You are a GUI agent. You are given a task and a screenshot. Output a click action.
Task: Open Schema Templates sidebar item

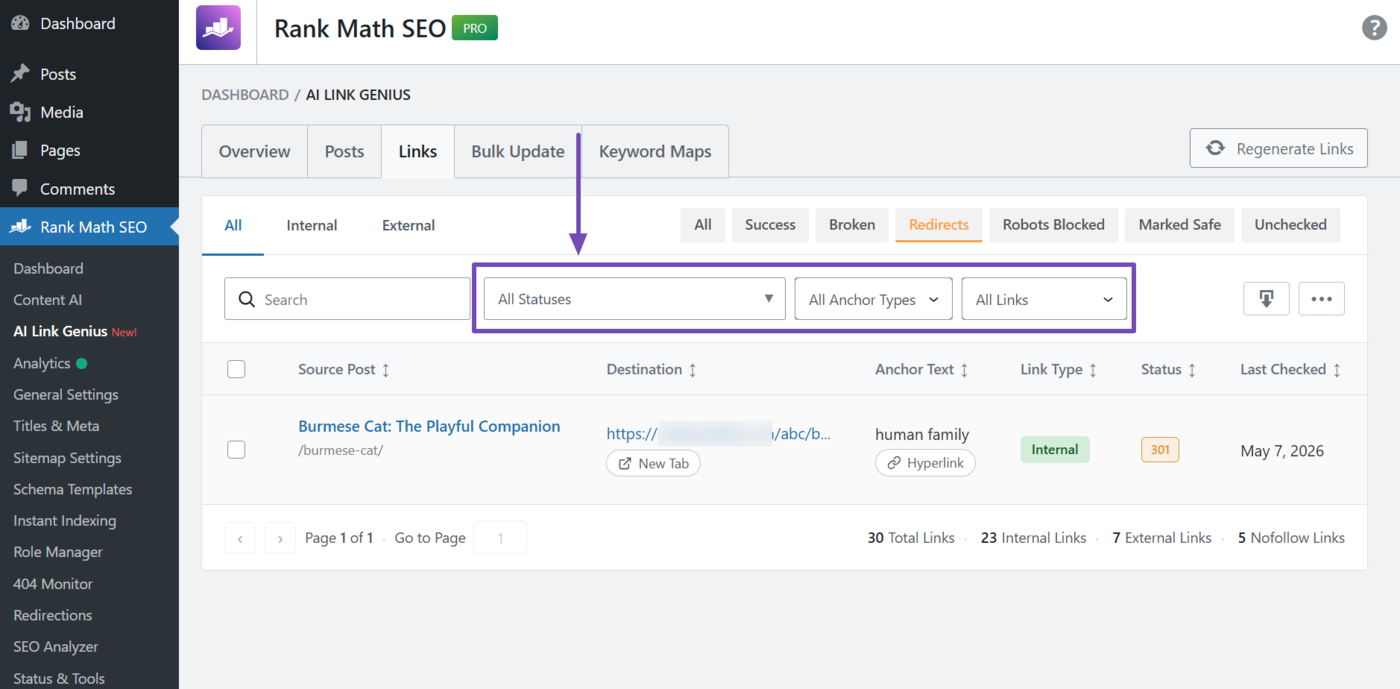coord(73,489)
